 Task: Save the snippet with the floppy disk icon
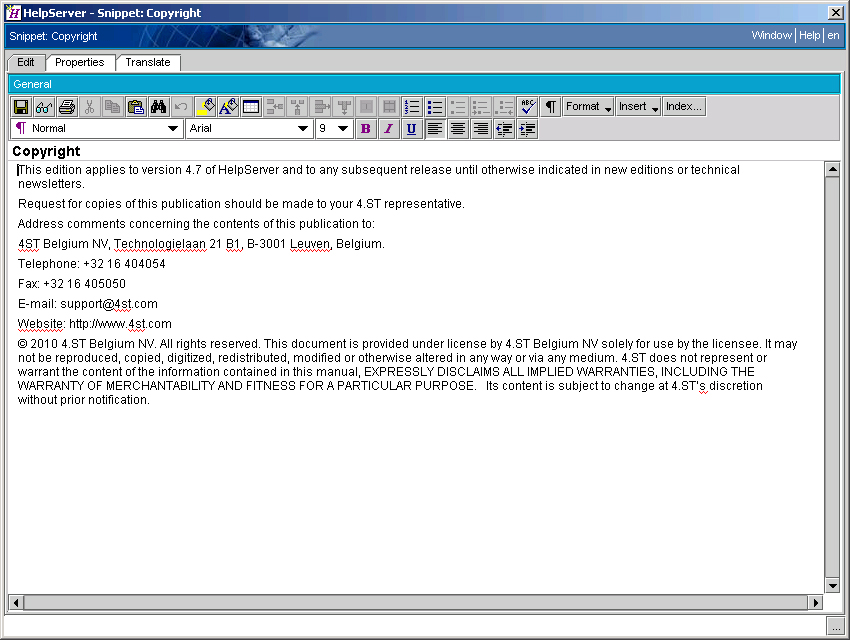click(21, 107)
